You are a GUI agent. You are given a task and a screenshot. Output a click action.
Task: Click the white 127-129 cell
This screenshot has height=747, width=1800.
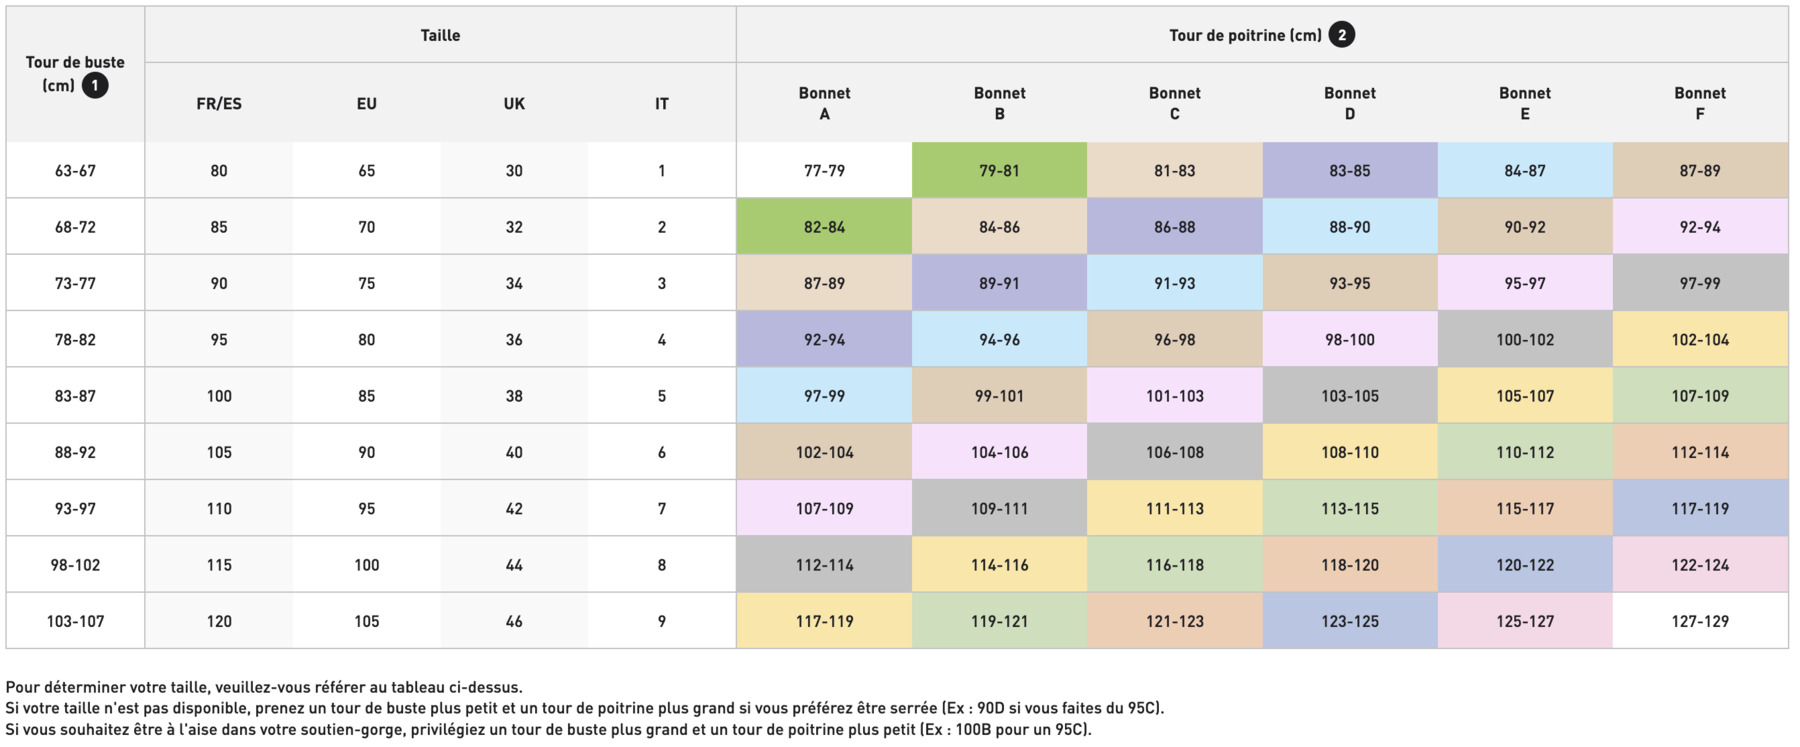click(1699, 621)
